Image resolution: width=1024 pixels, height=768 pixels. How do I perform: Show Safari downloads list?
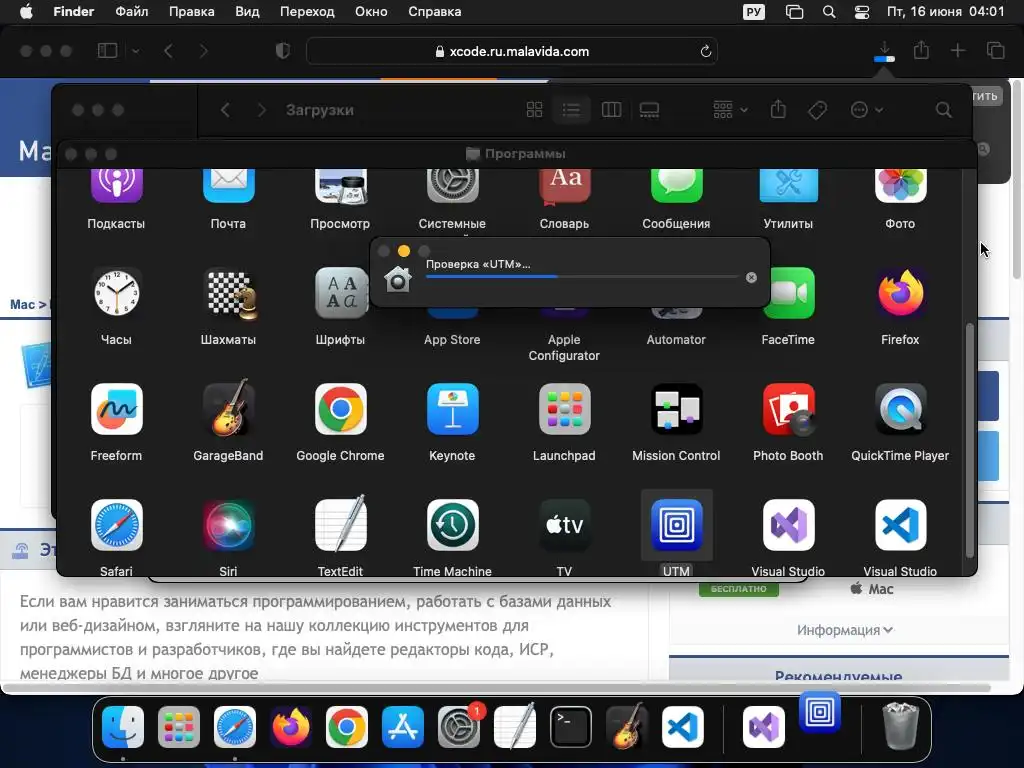point(884,51)
